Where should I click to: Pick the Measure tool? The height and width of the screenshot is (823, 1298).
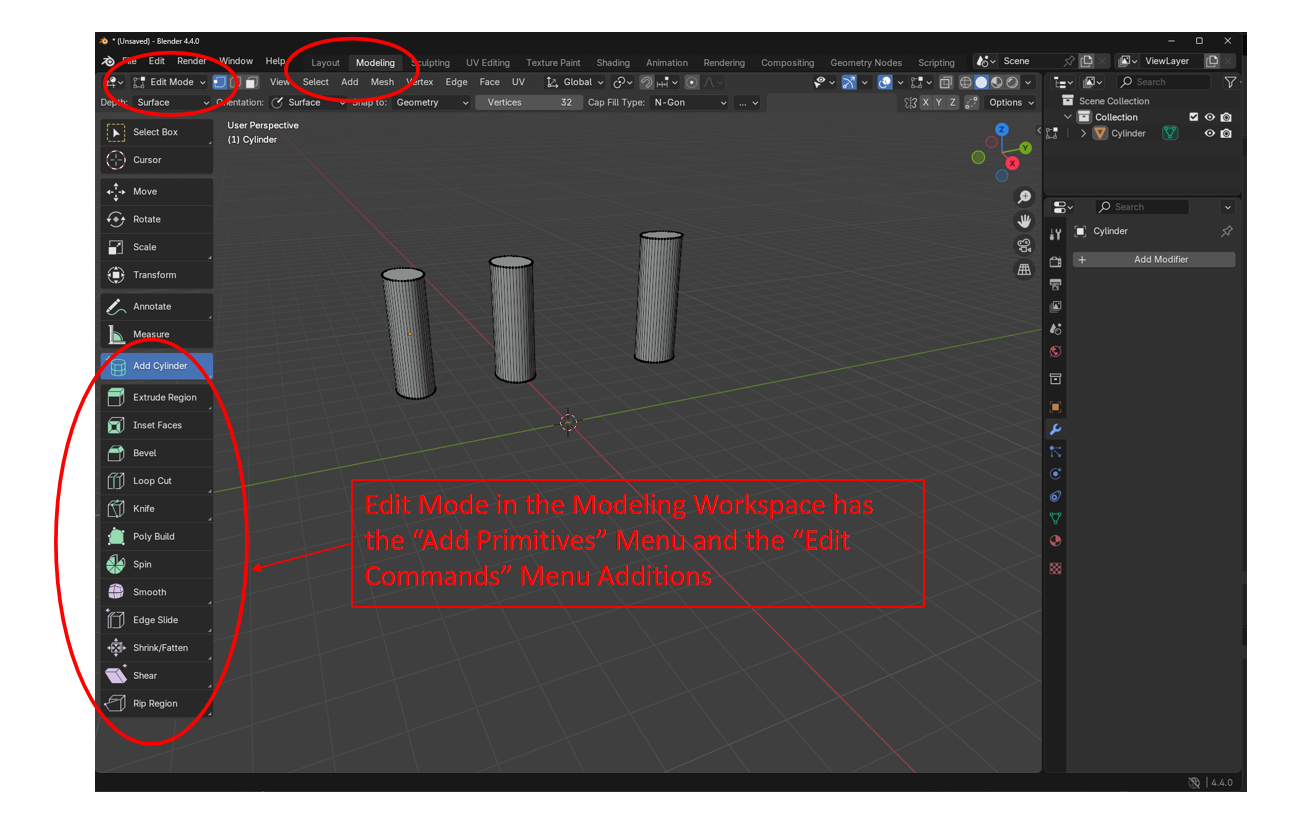point(157,334)
